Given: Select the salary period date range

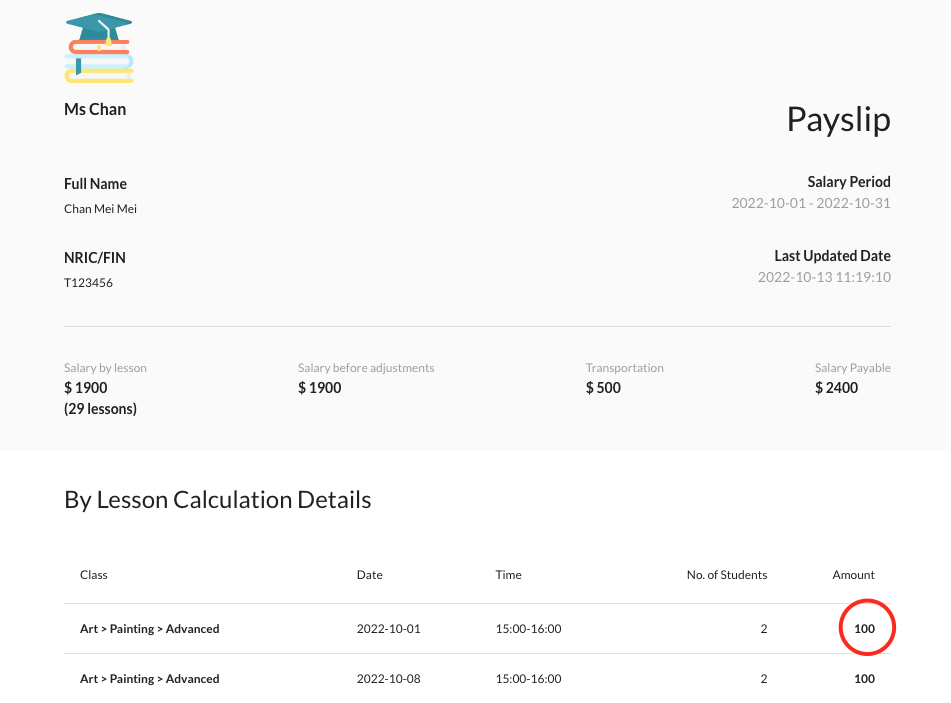Looking at the screenshot, I should click(x=810, y=203).
